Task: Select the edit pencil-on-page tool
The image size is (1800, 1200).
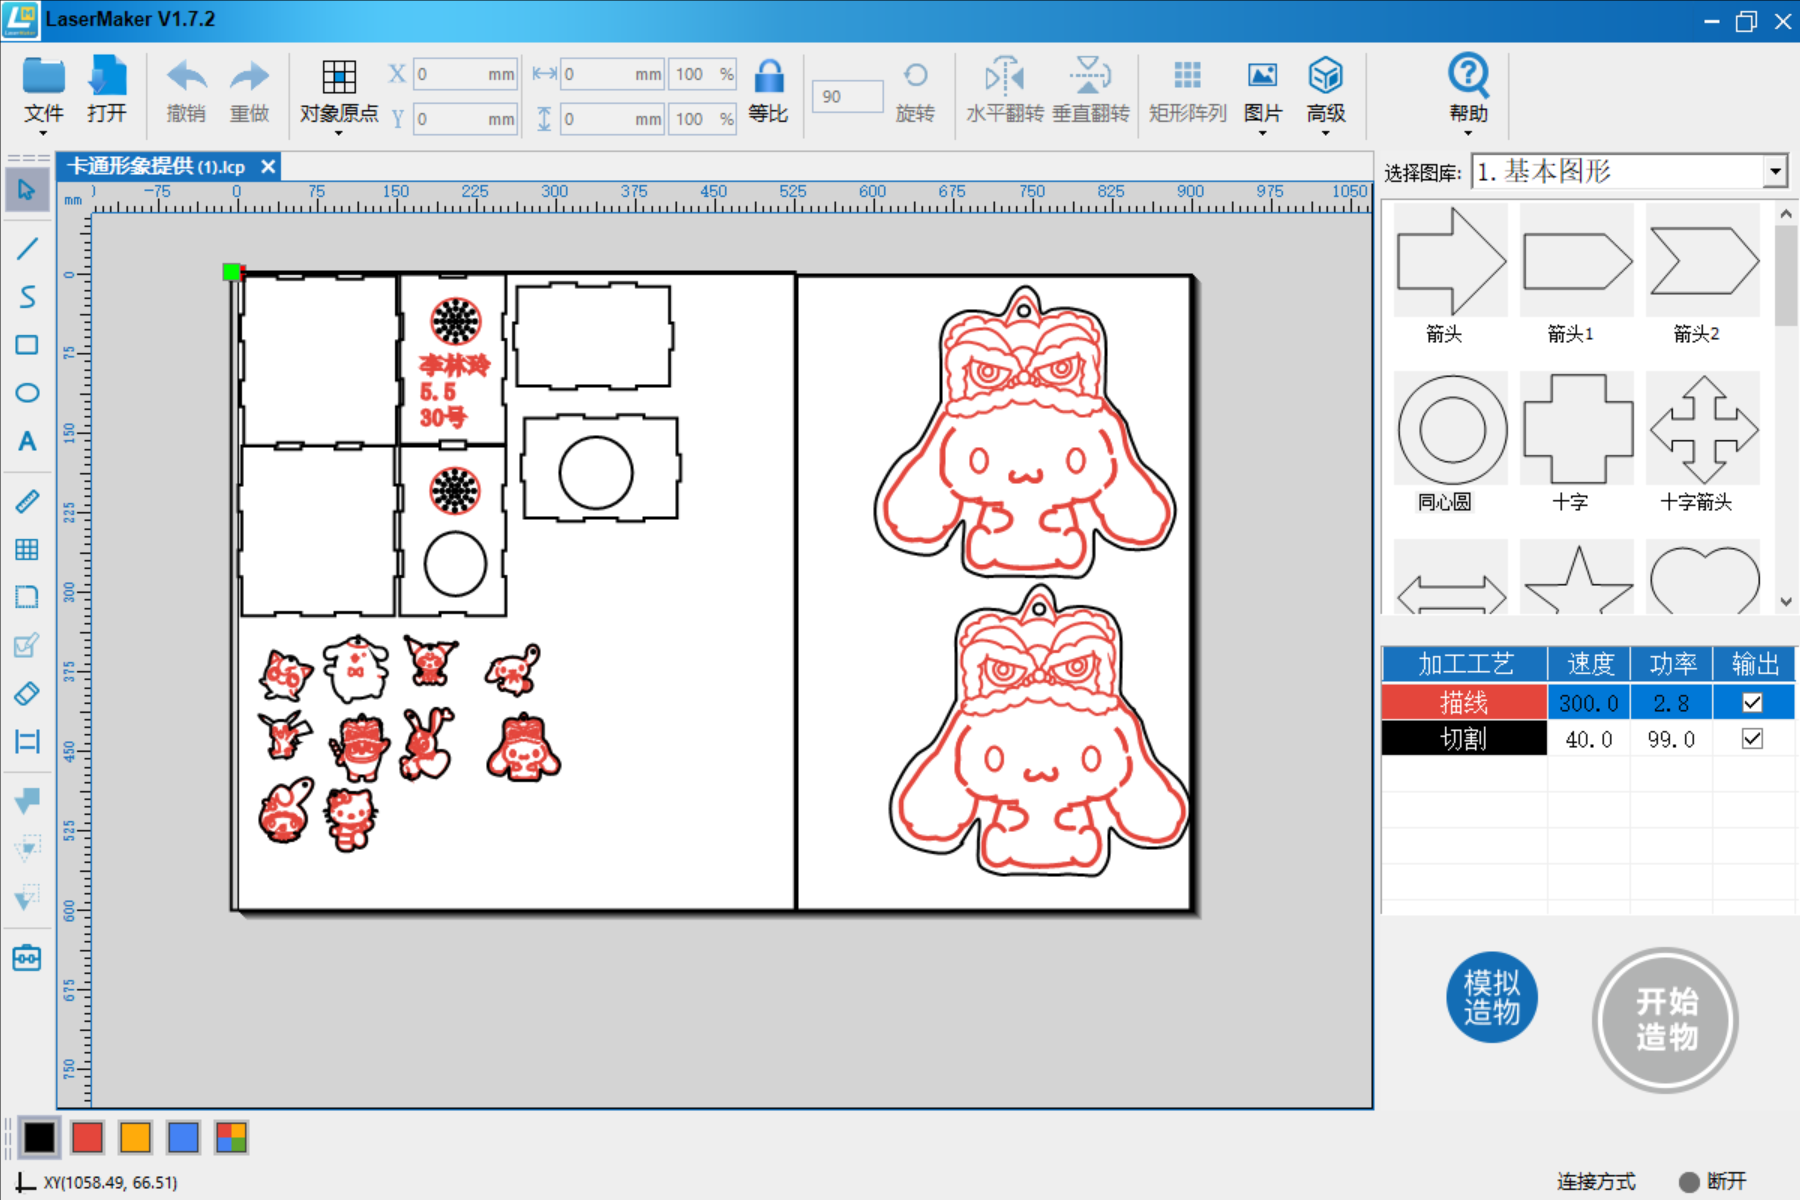Action: point(27,645)
